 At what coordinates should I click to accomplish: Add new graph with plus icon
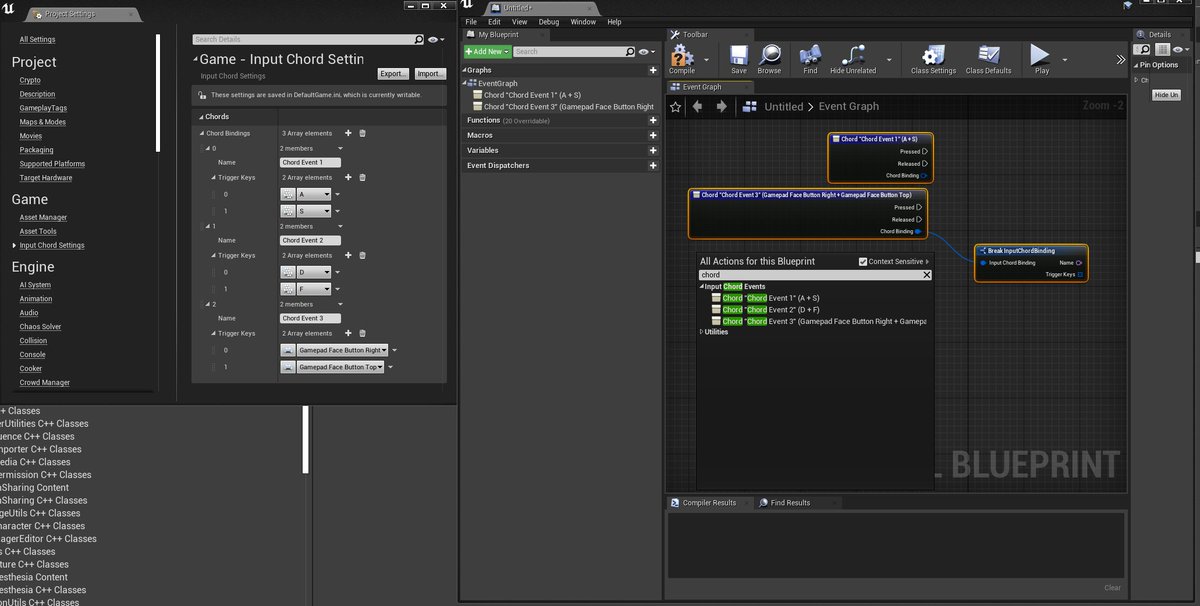[653, 71]
